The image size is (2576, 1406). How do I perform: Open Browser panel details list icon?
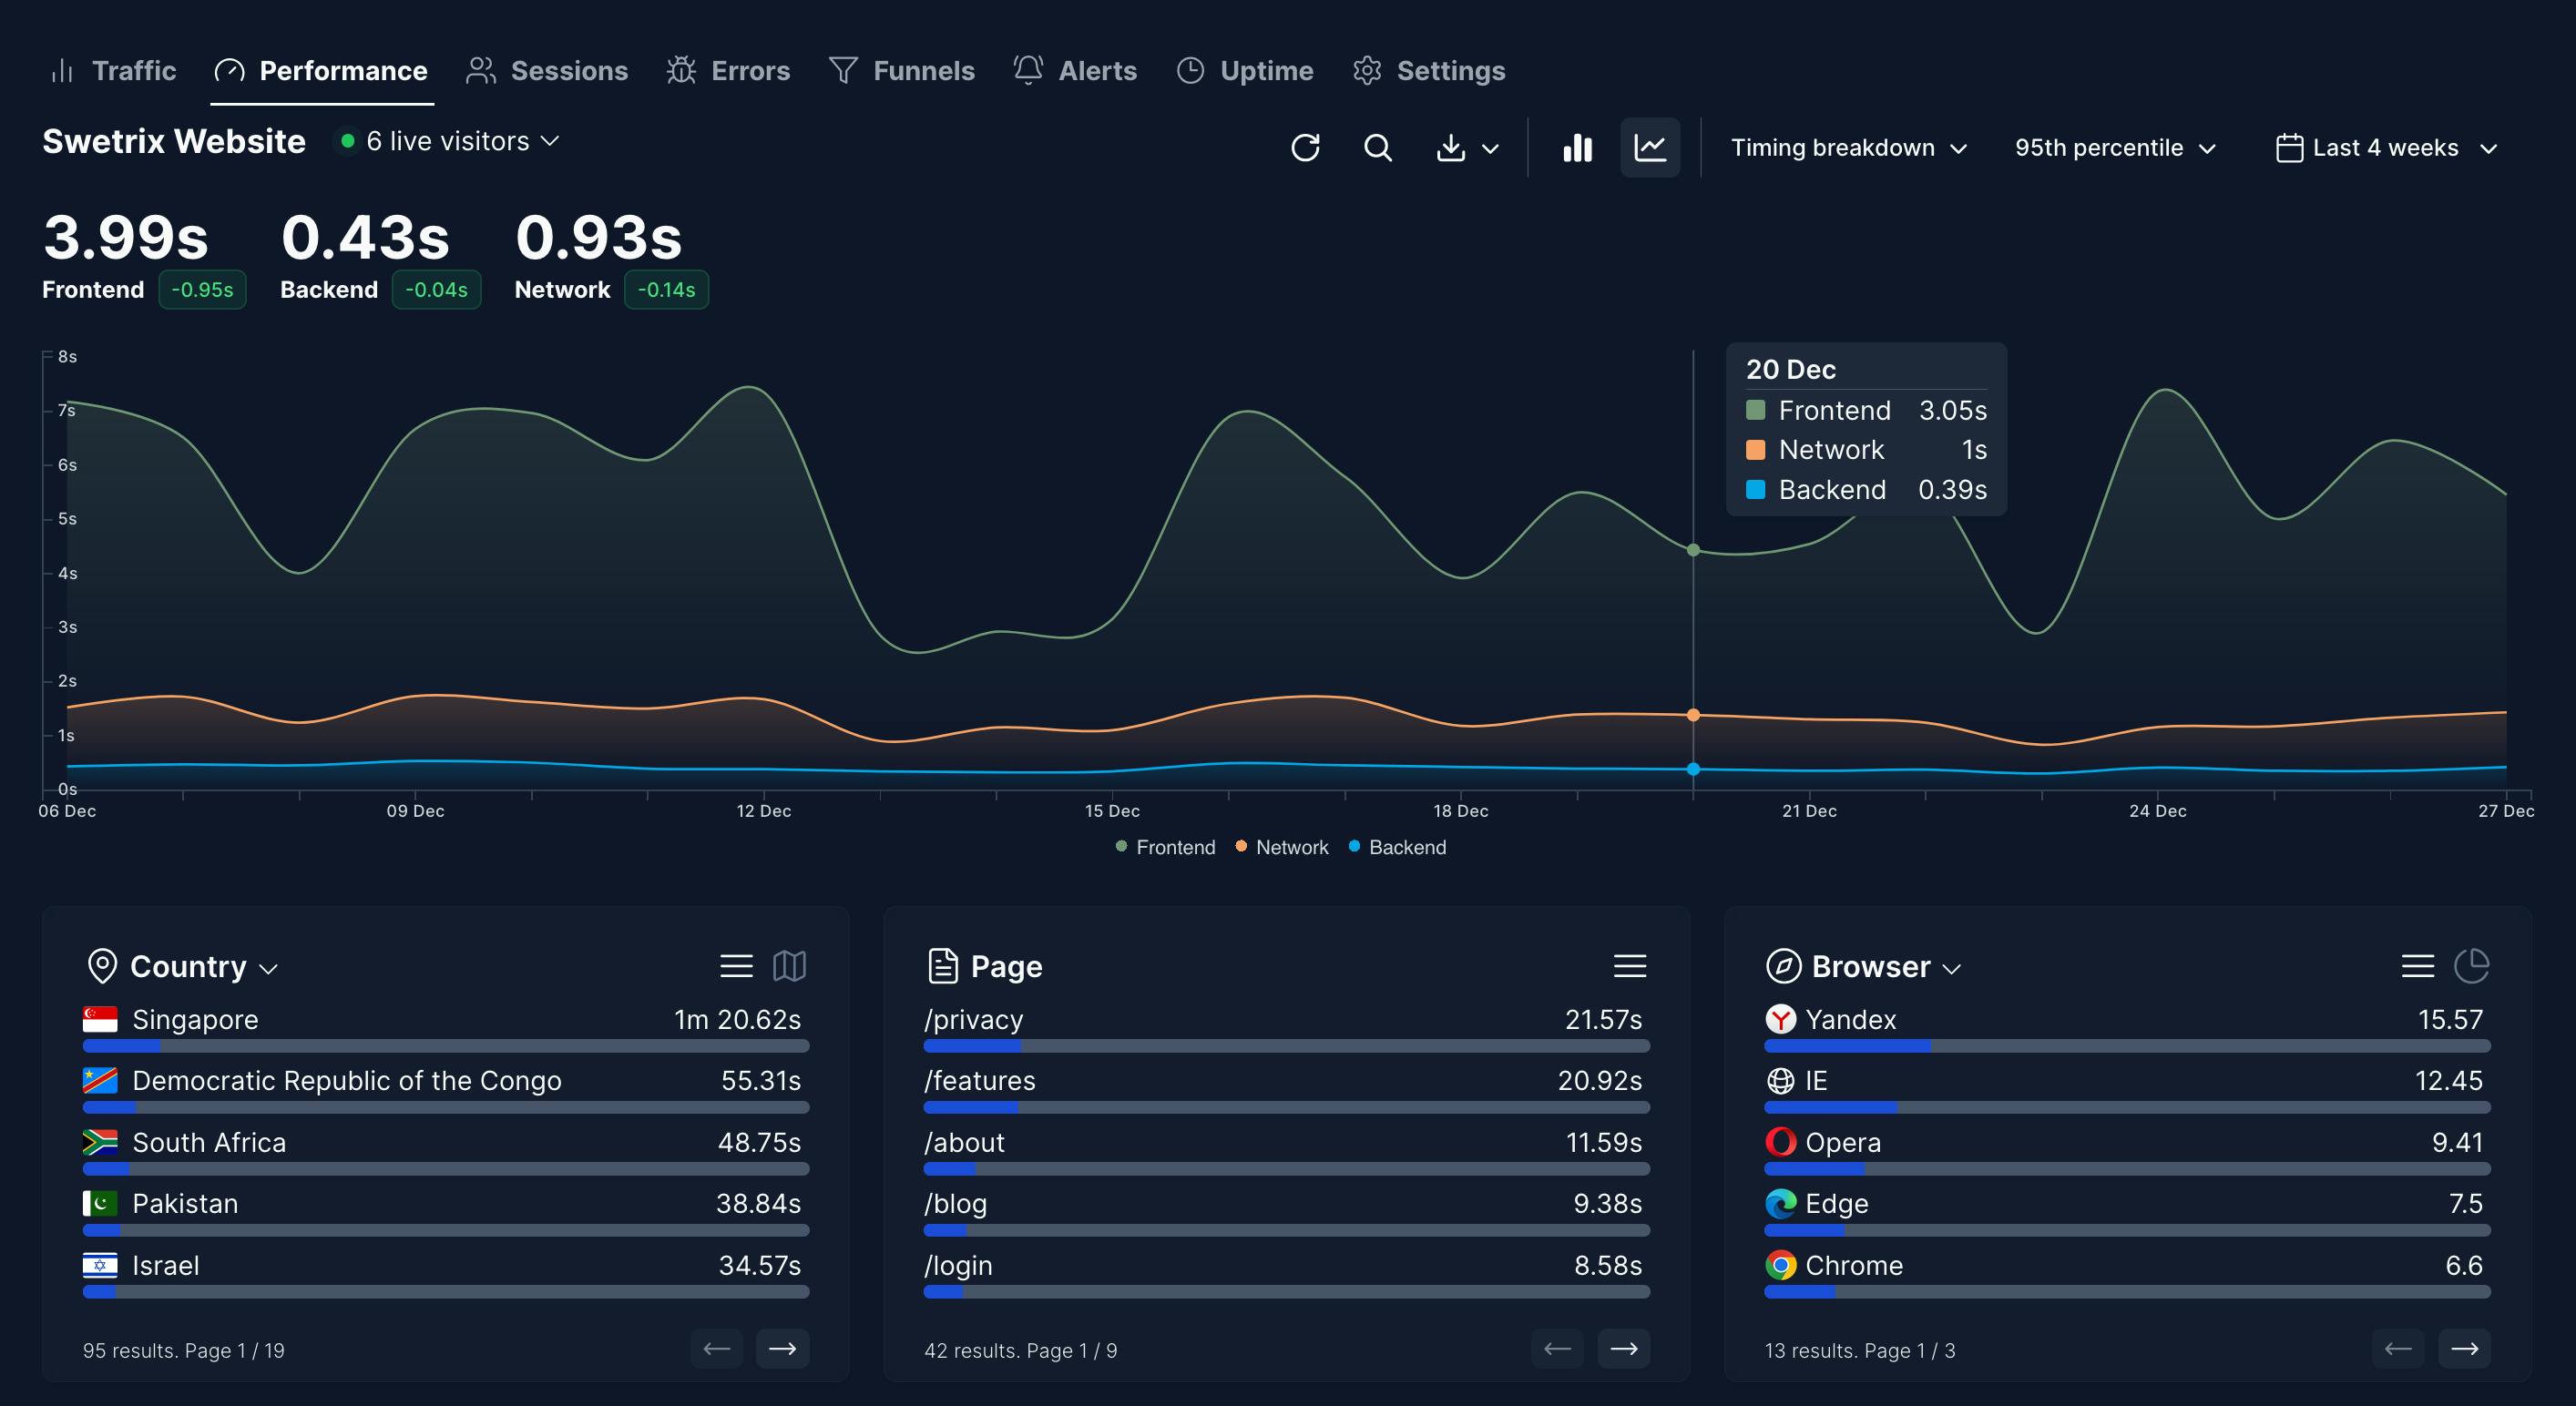(2418, 966)
